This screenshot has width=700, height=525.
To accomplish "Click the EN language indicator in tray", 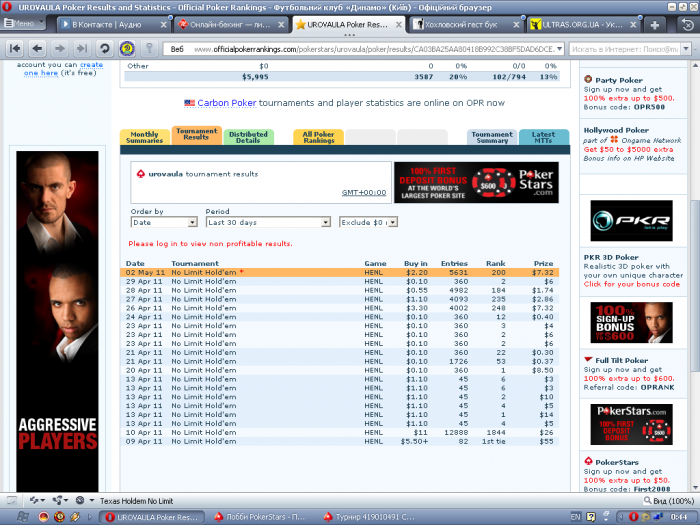I will 575,517.
